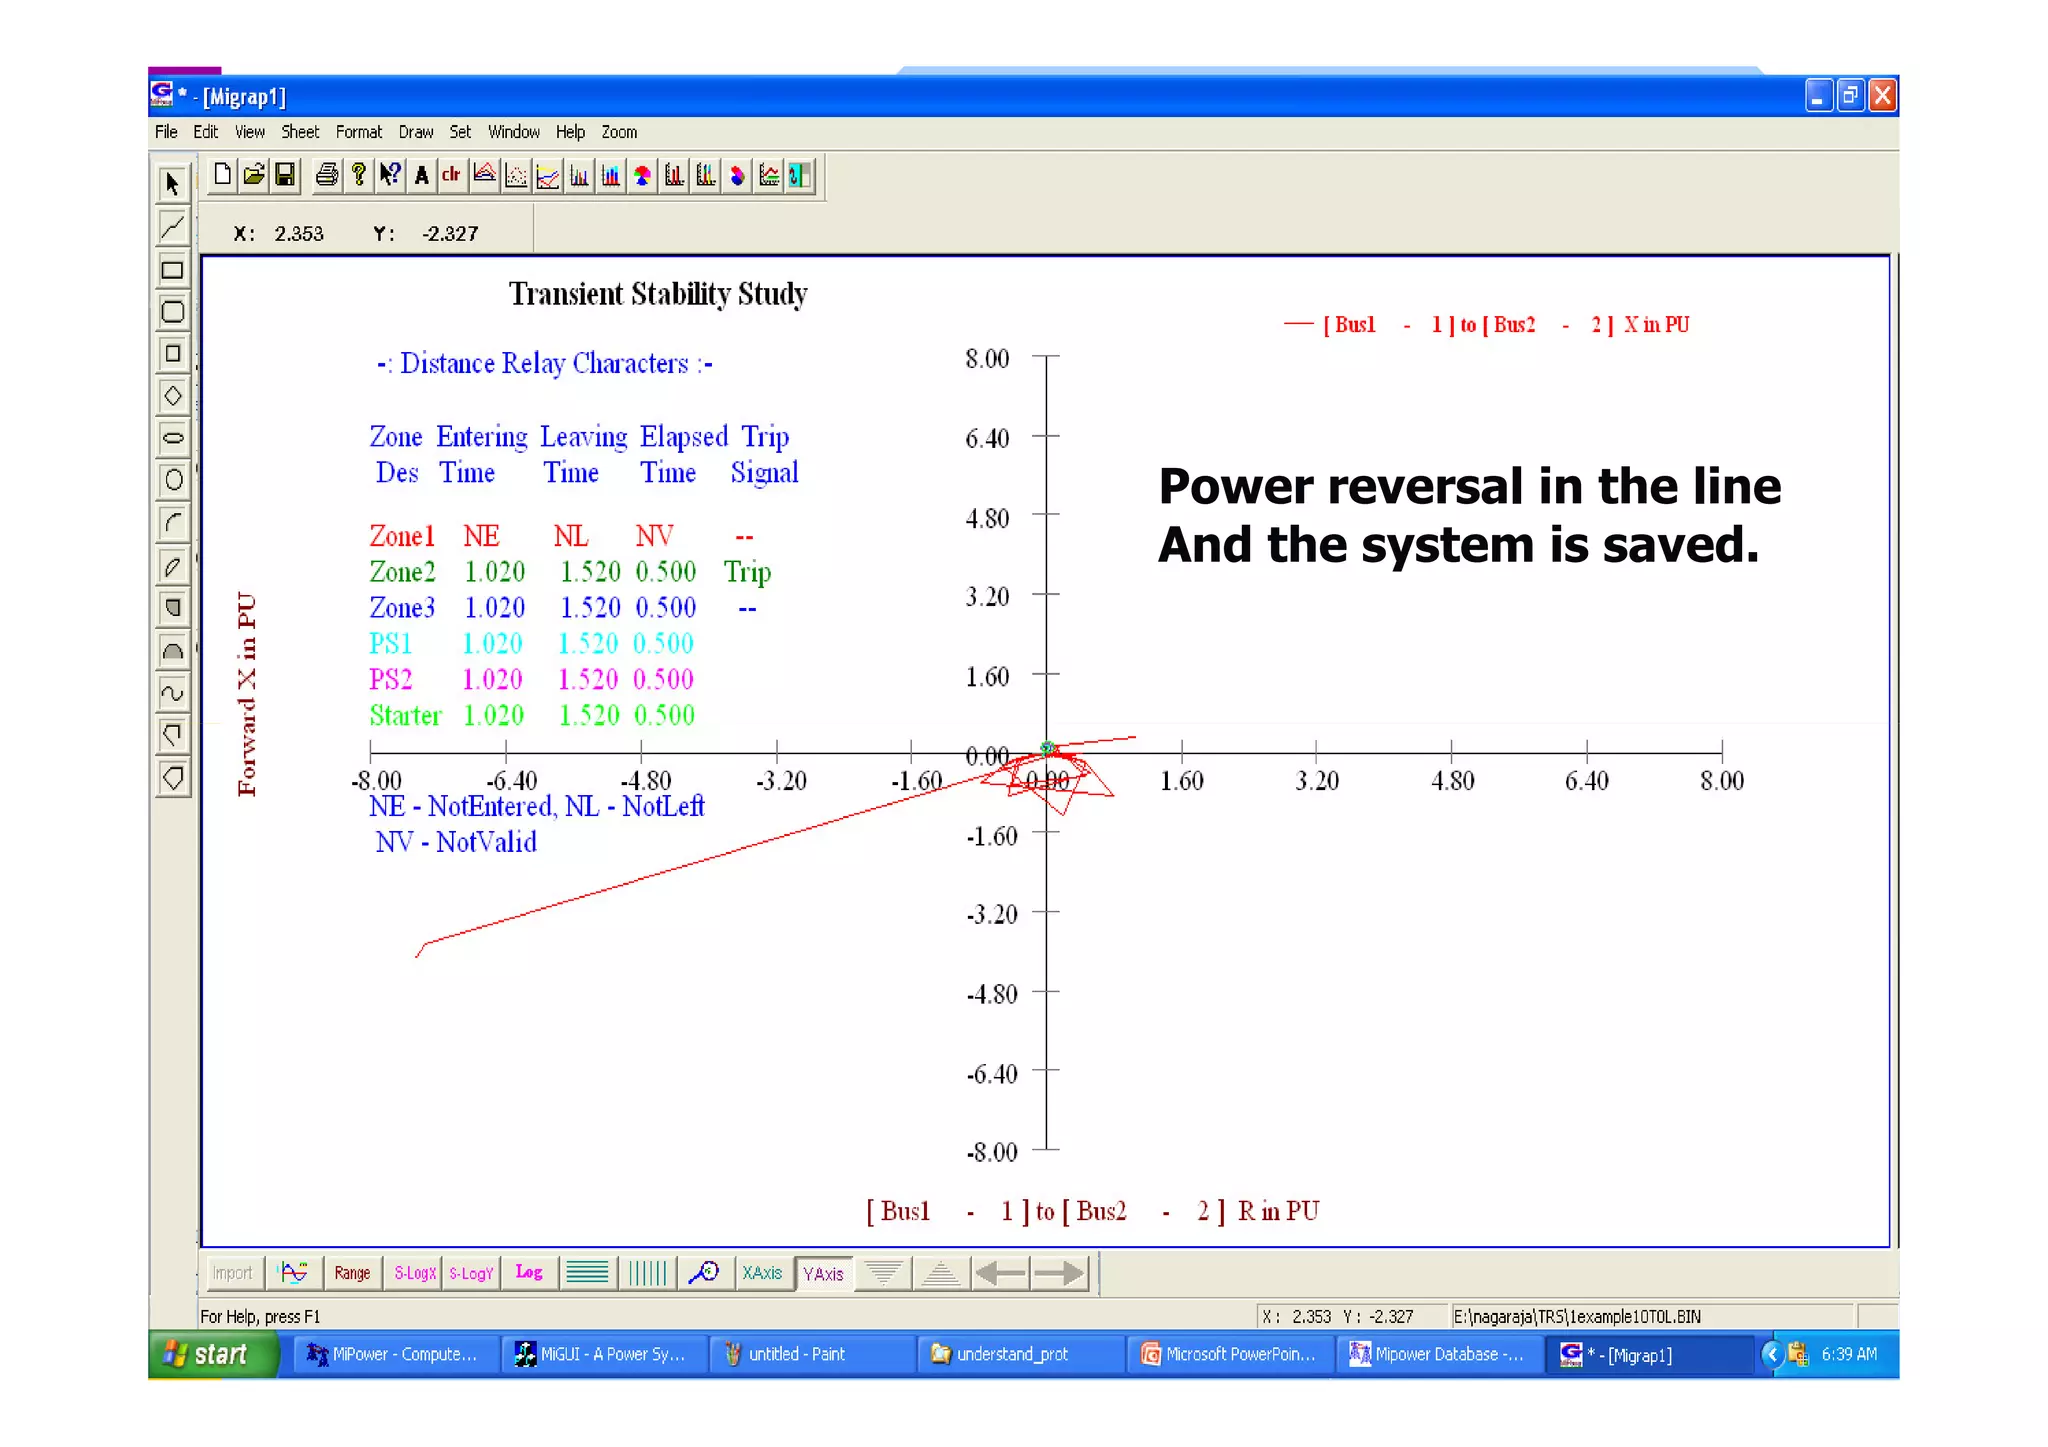Open the Draw menu
2048x1447 pixels.
(416, 132)
